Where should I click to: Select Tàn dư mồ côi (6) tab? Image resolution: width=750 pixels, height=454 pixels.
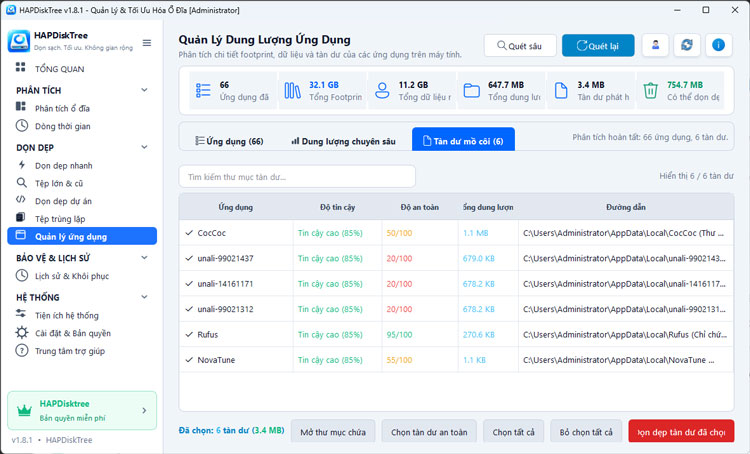[x=463, y=140]
